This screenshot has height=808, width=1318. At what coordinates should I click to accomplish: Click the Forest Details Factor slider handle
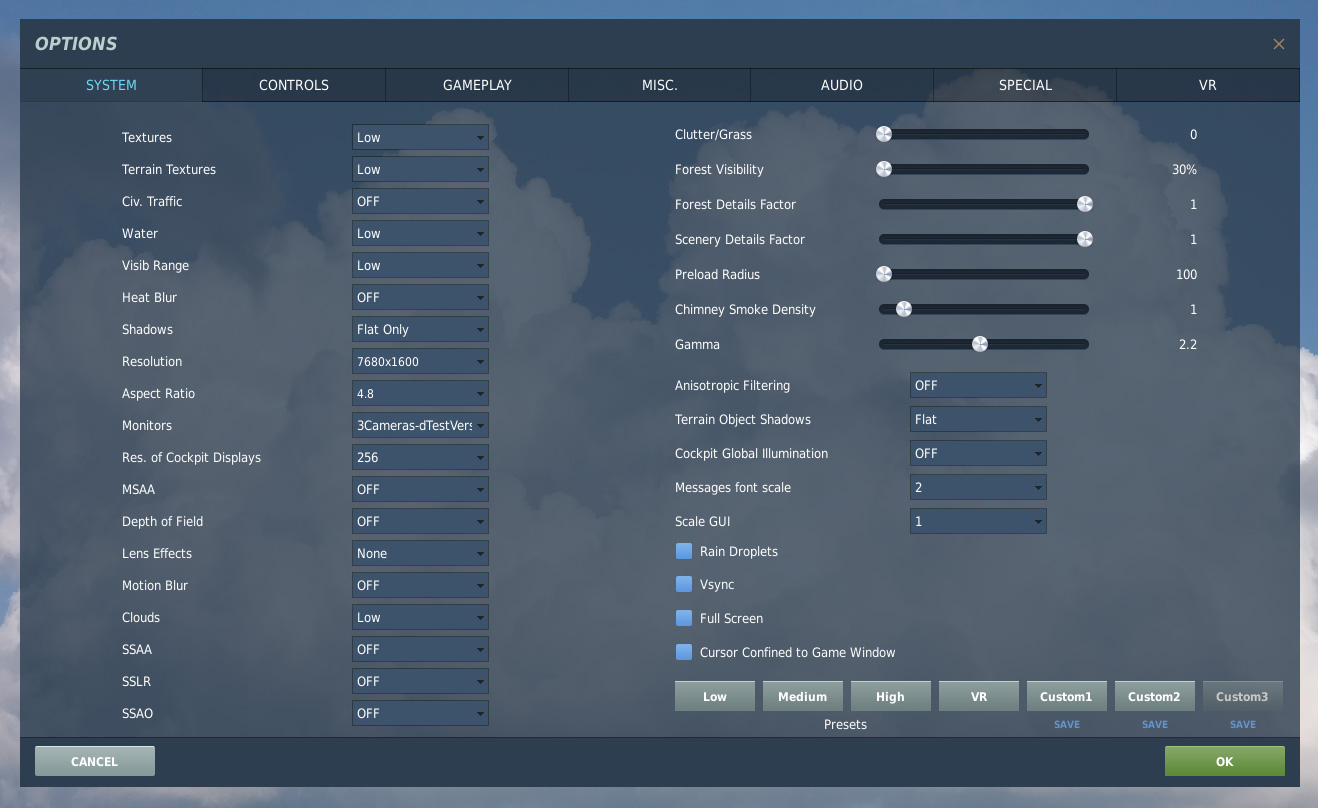(1084, 204)
